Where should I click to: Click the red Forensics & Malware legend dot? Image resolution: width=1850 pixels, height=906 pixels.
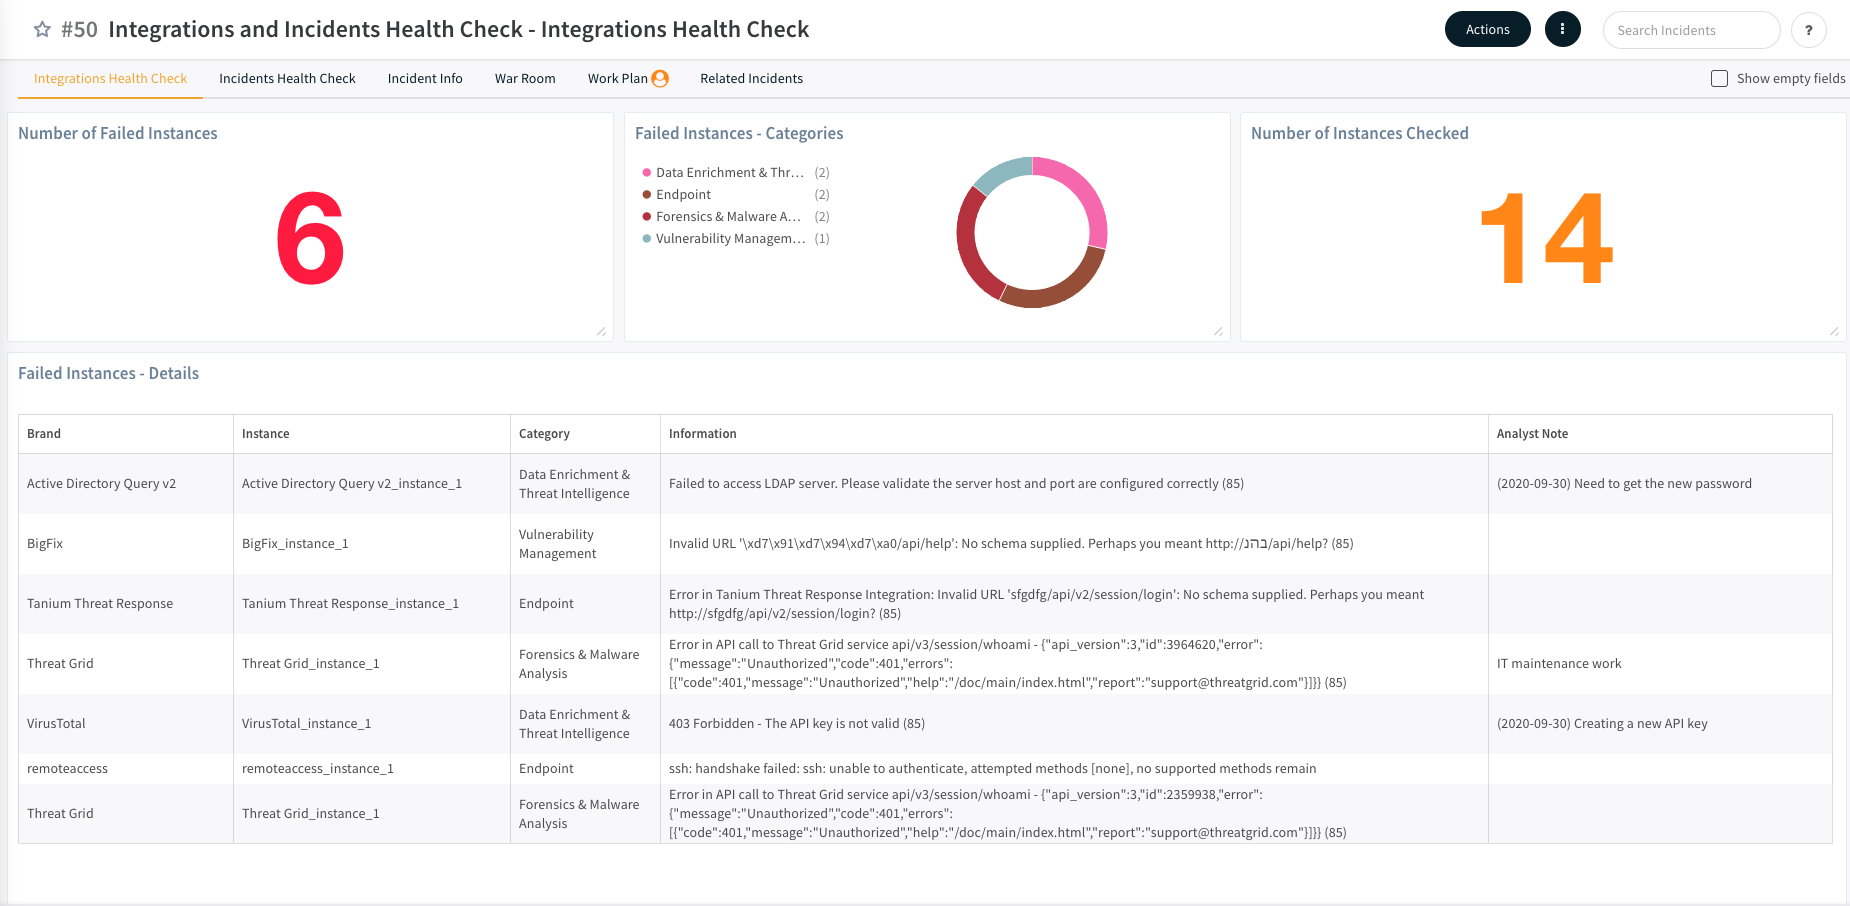tap(647, 216)
